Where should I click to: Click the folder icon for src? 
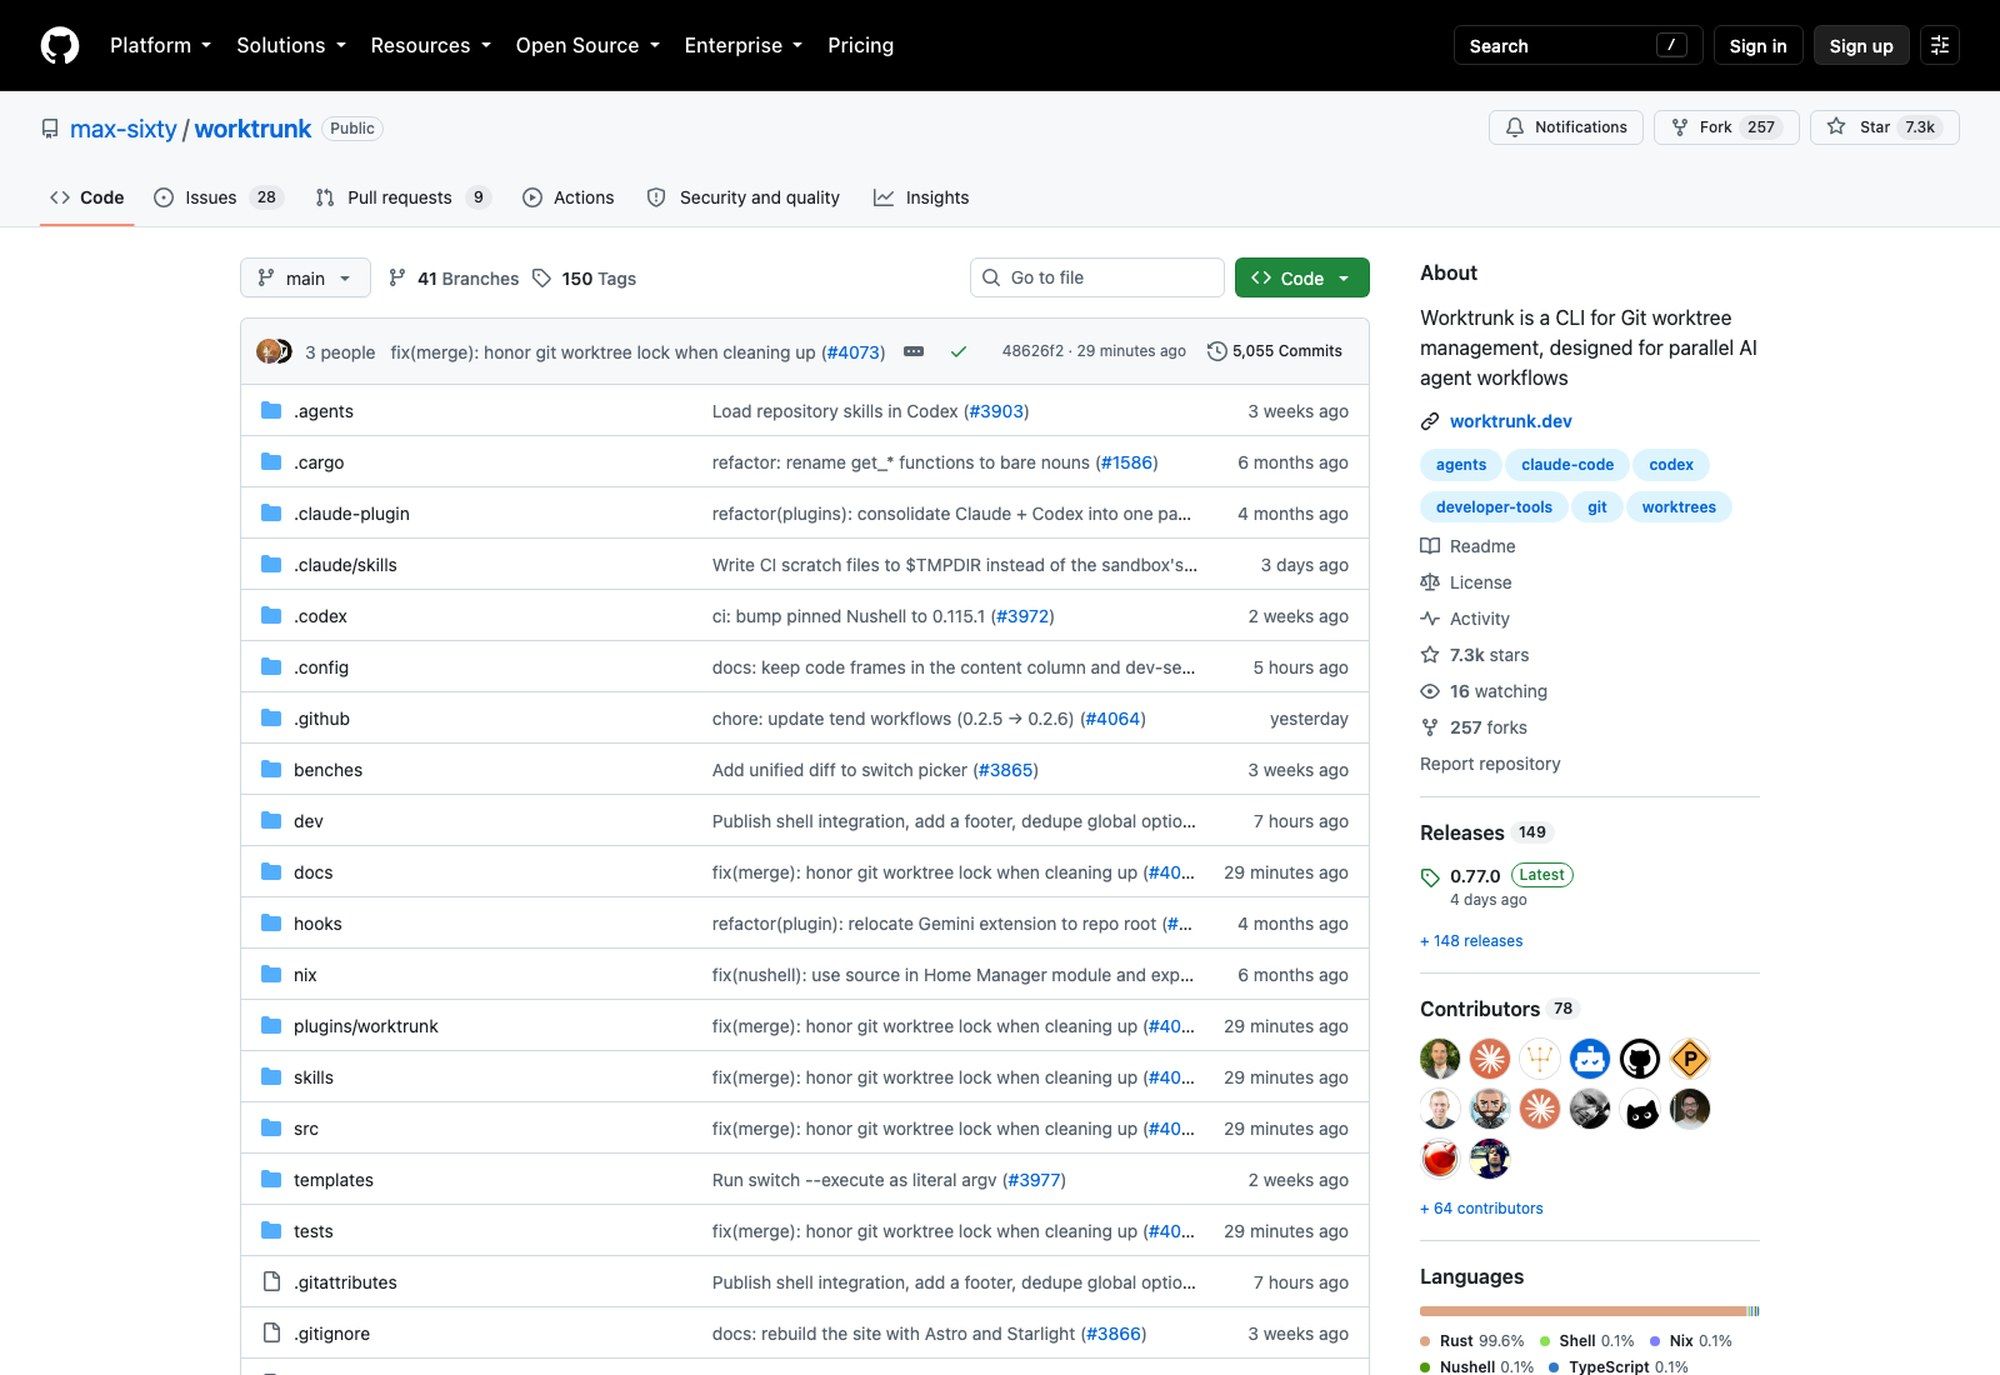[x=271, y=1128]
